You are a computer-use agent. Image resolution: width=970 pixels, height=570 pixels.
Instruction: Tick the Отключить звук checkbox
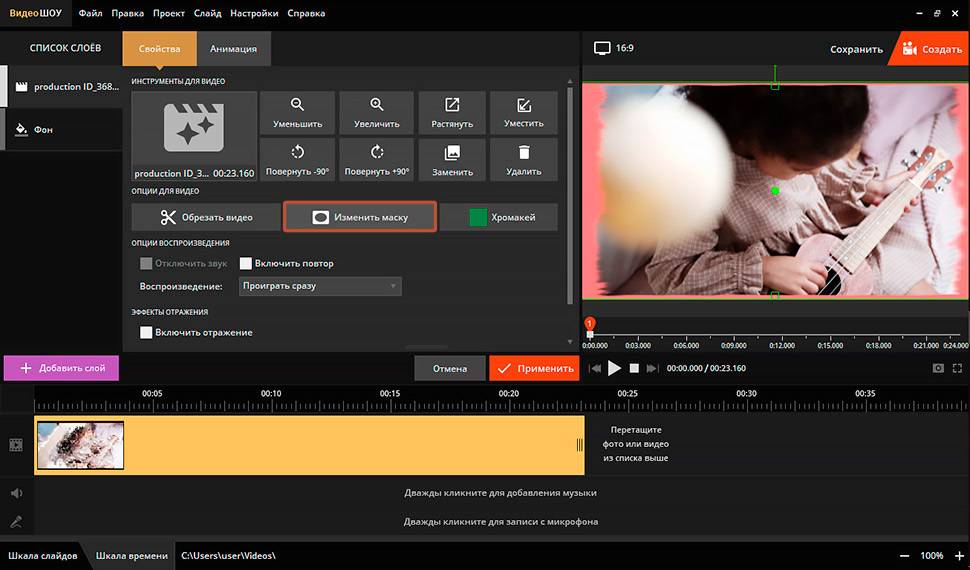click(x=146, y=264)
